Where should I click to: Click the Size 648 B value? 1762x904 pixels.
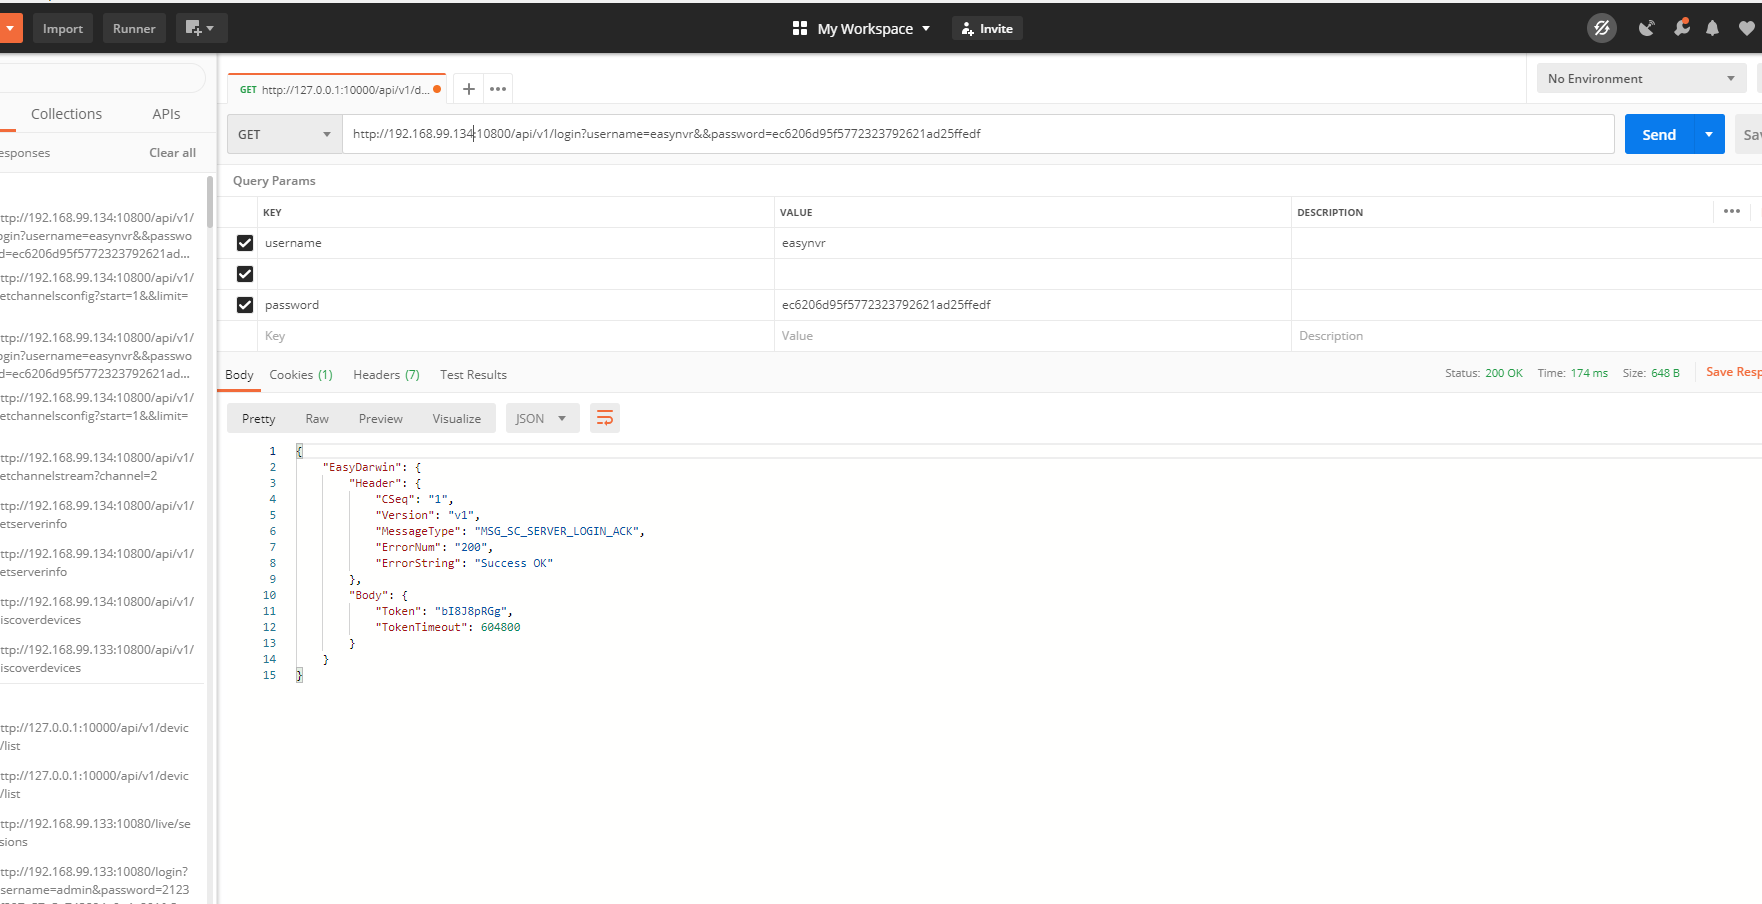coord(1665,373)
